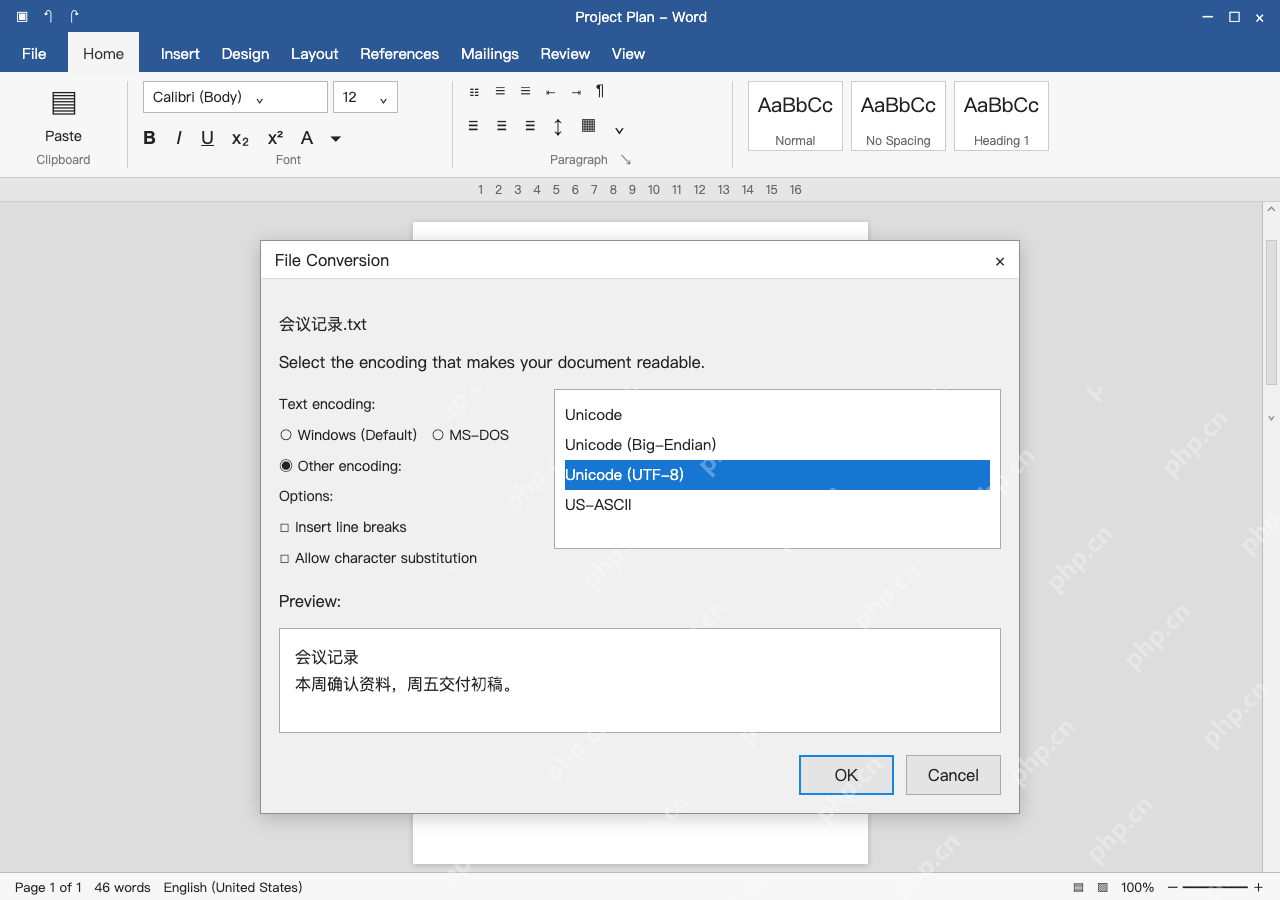Close the File Conversion dialog
This screenshot has height=900, width=1280.
pos(1000,261)
